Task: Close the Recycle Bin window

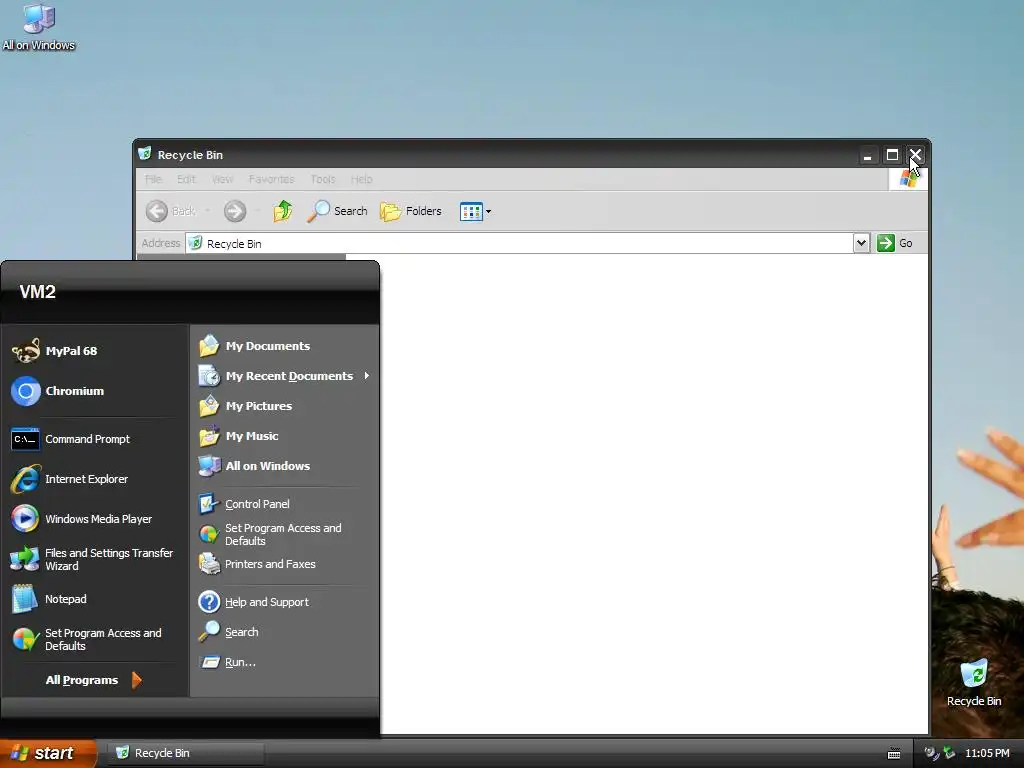Action: 916,155
